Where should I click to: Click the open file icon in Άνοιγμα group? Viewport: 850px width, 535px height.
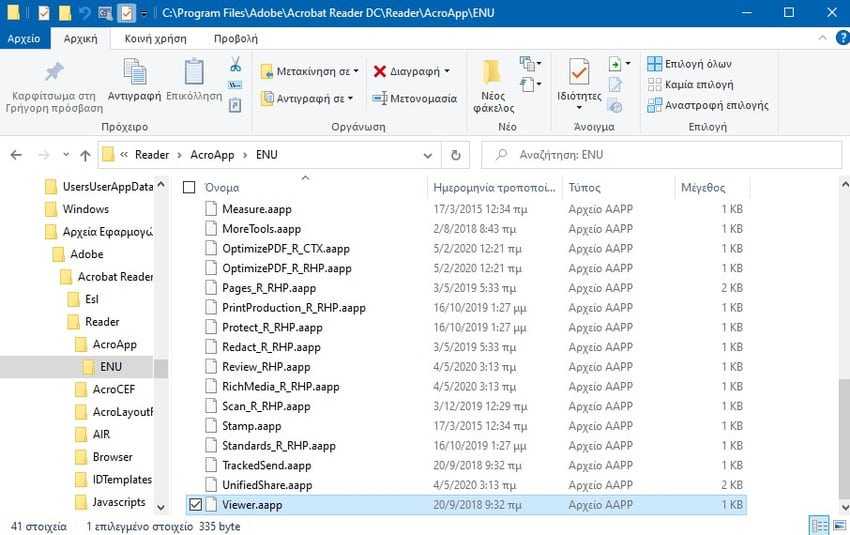coord(615,64)
